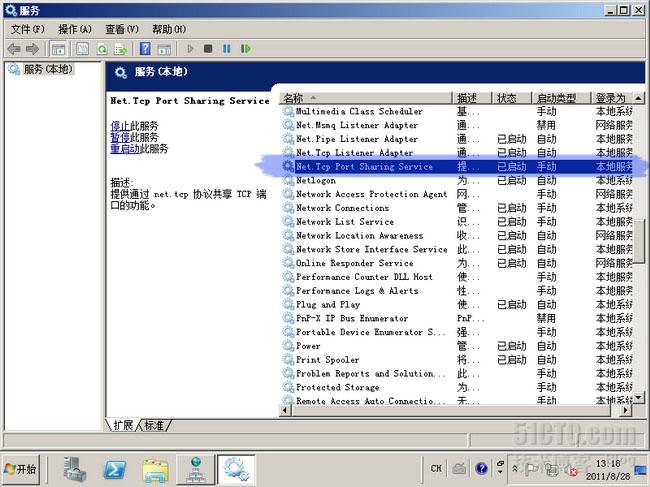Select Network Store Interface Service row
This screenshot has height=487, width=650.
[457, 249]
